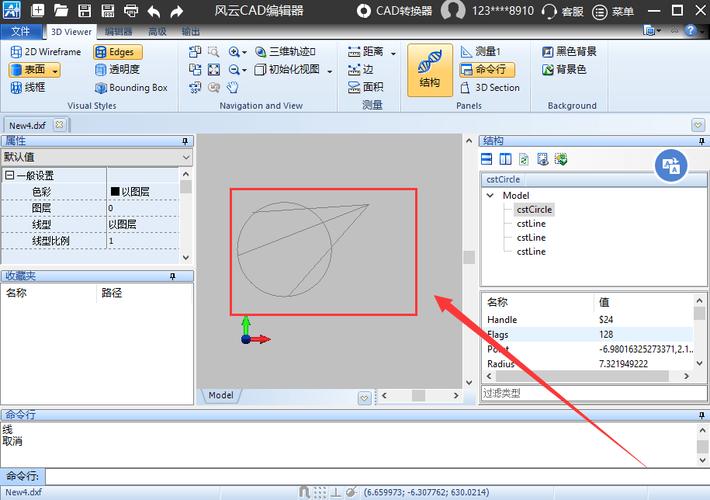The height and width of the screenshot is (500, 710).
Task: Create a new file from the title bar
Action: [x=37, y=10]
